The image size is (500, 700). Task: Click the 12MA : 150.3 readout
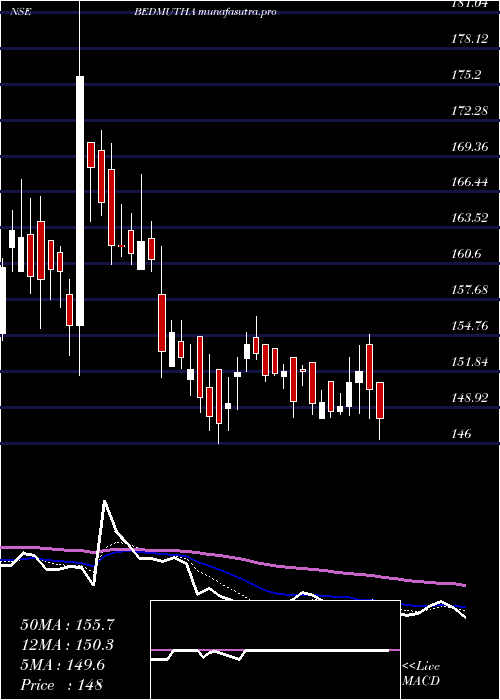pos(67,645)
